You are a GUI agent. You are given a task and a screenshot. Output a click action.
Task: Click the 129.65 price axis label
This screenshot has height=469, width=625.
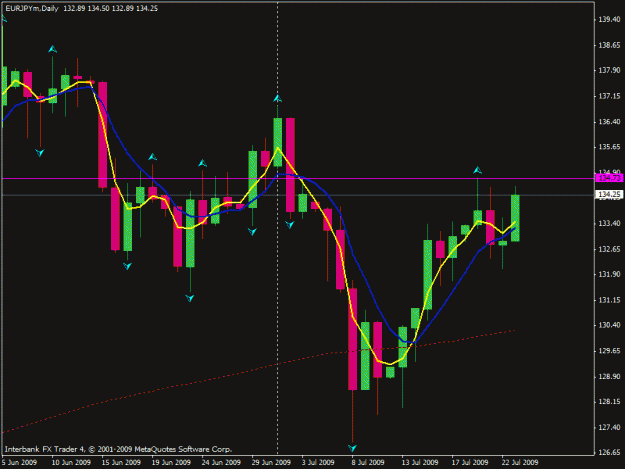pyautogui.click(x=609, y=351)
